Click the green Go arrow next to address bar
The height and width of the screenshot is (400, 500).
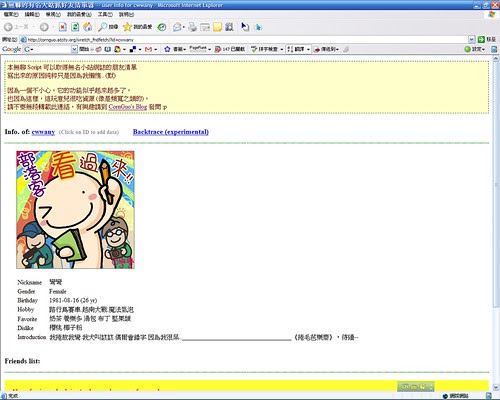click(x=481, y=39)
